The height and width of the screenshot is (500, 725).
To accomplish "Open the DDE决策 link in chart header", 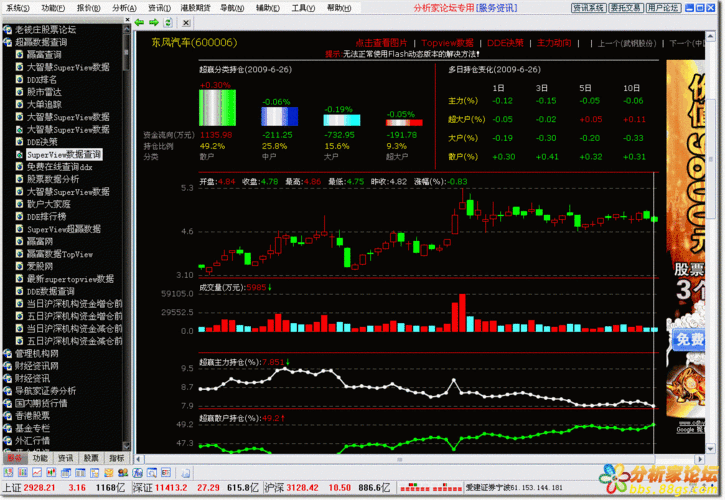I will pyautogui.click(x=505, y=43).
